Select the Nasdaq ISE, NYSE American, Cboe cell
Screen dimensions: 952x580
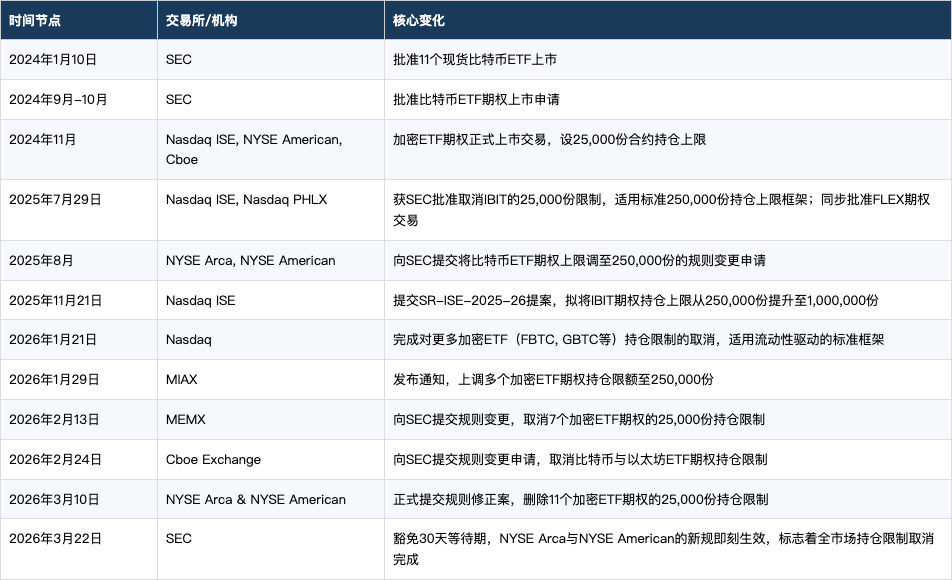(254, 149)
